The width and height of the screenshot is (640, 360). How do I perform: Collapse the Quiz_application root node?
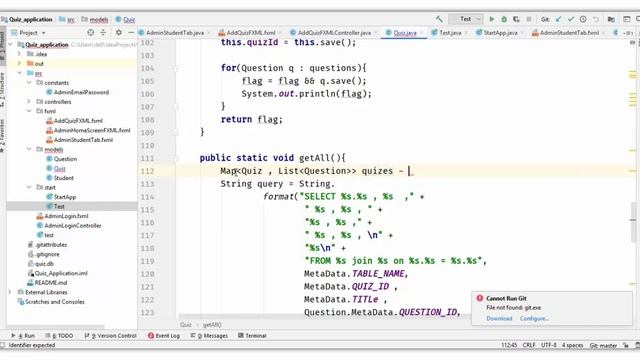(x=11, y=44)
